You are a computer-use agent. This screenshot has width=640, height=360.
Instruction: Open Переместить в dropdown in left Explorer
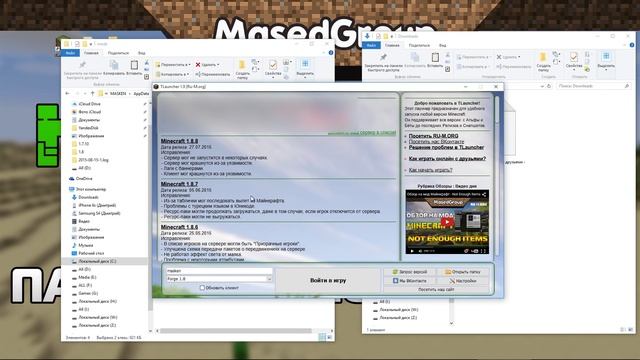pyautogui.click(x=173, y=64)
